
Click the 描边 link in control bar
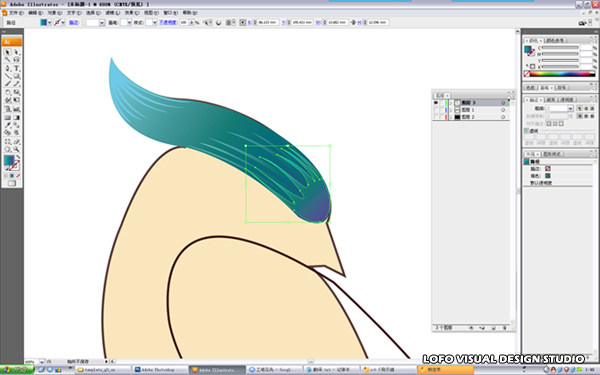point(73,23)
